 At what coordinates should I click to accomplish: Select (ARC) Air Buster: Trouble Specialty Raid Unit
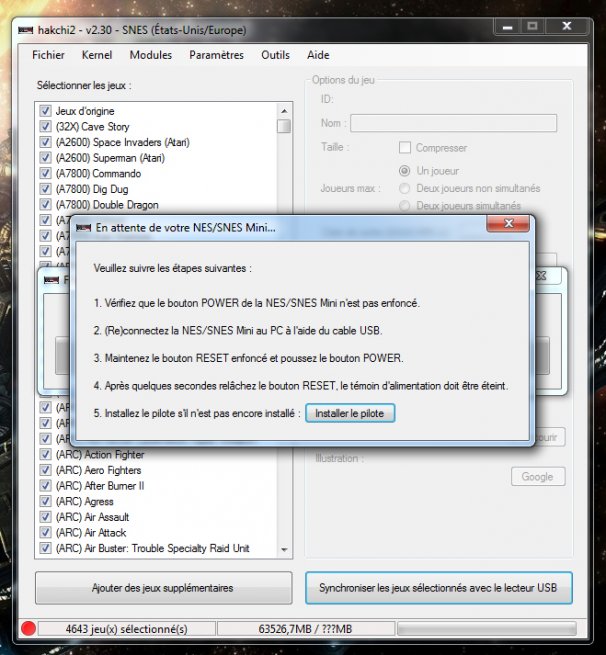(x=152, y=548)
